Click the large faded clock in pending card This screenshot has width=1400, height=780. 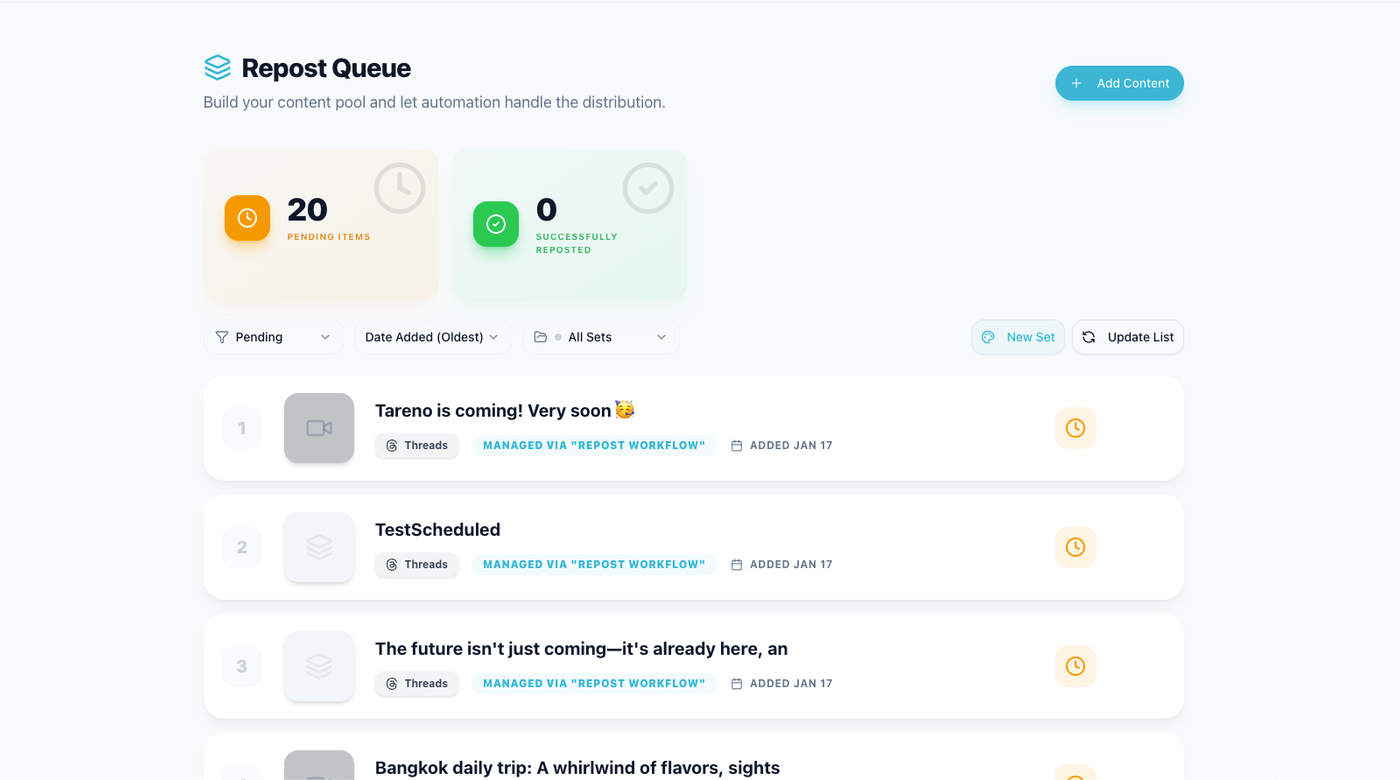click(x=399, y=188)
